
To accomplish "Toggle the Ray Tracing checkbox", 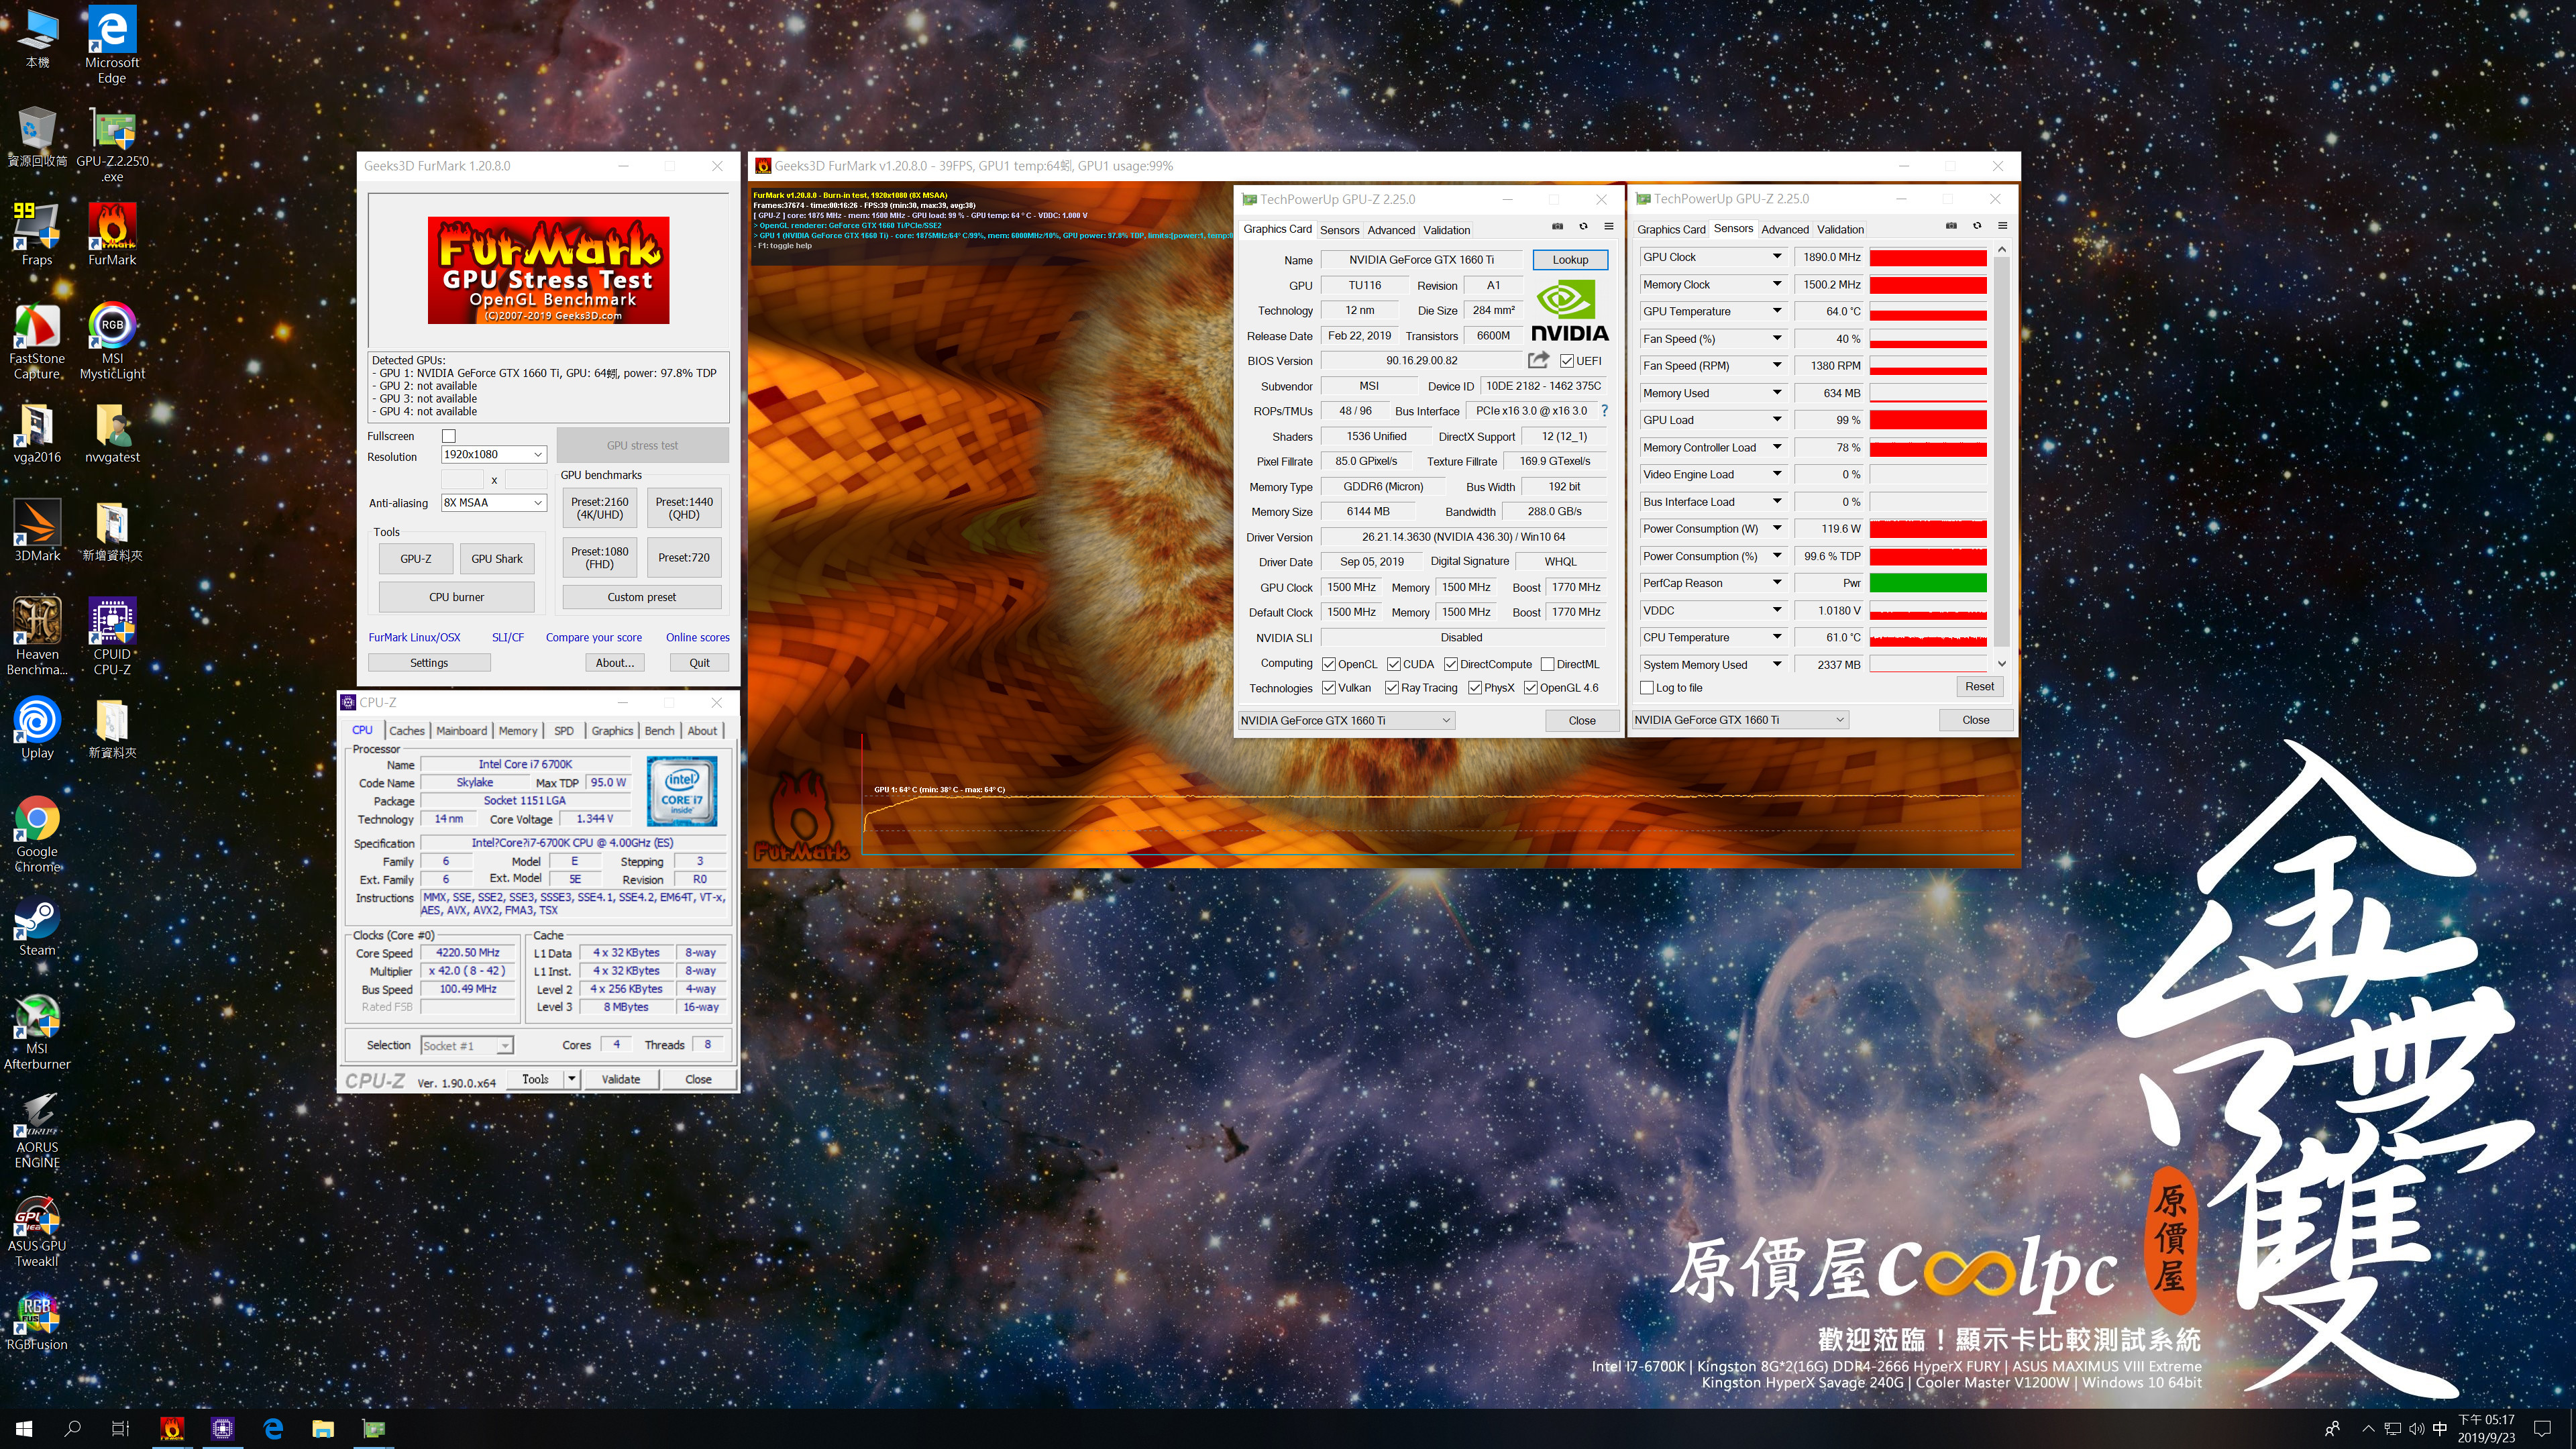I will point(1392,688).
